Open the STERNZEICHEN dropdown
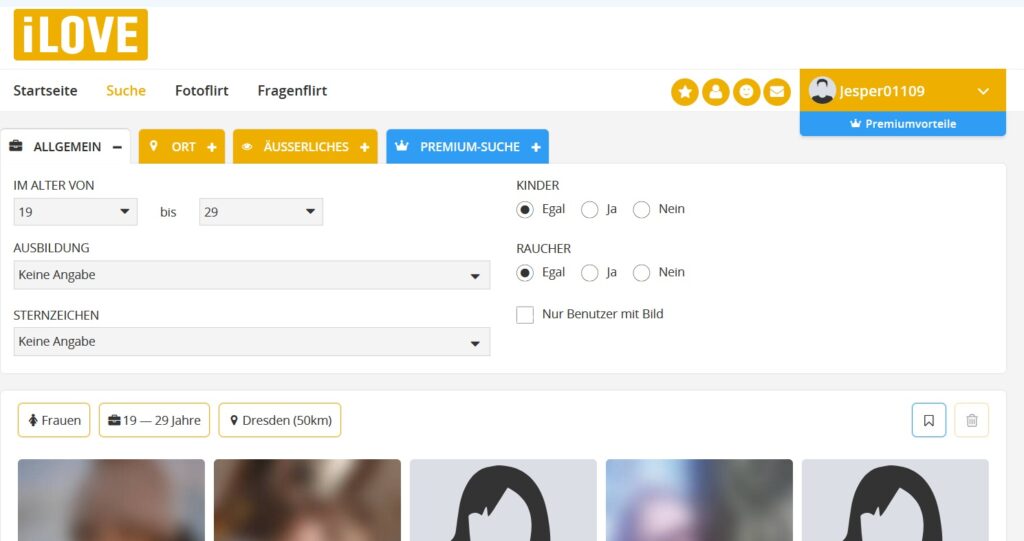Image resolution: width=1024 pixels, height=541 pixels. [x=251, y=342]
